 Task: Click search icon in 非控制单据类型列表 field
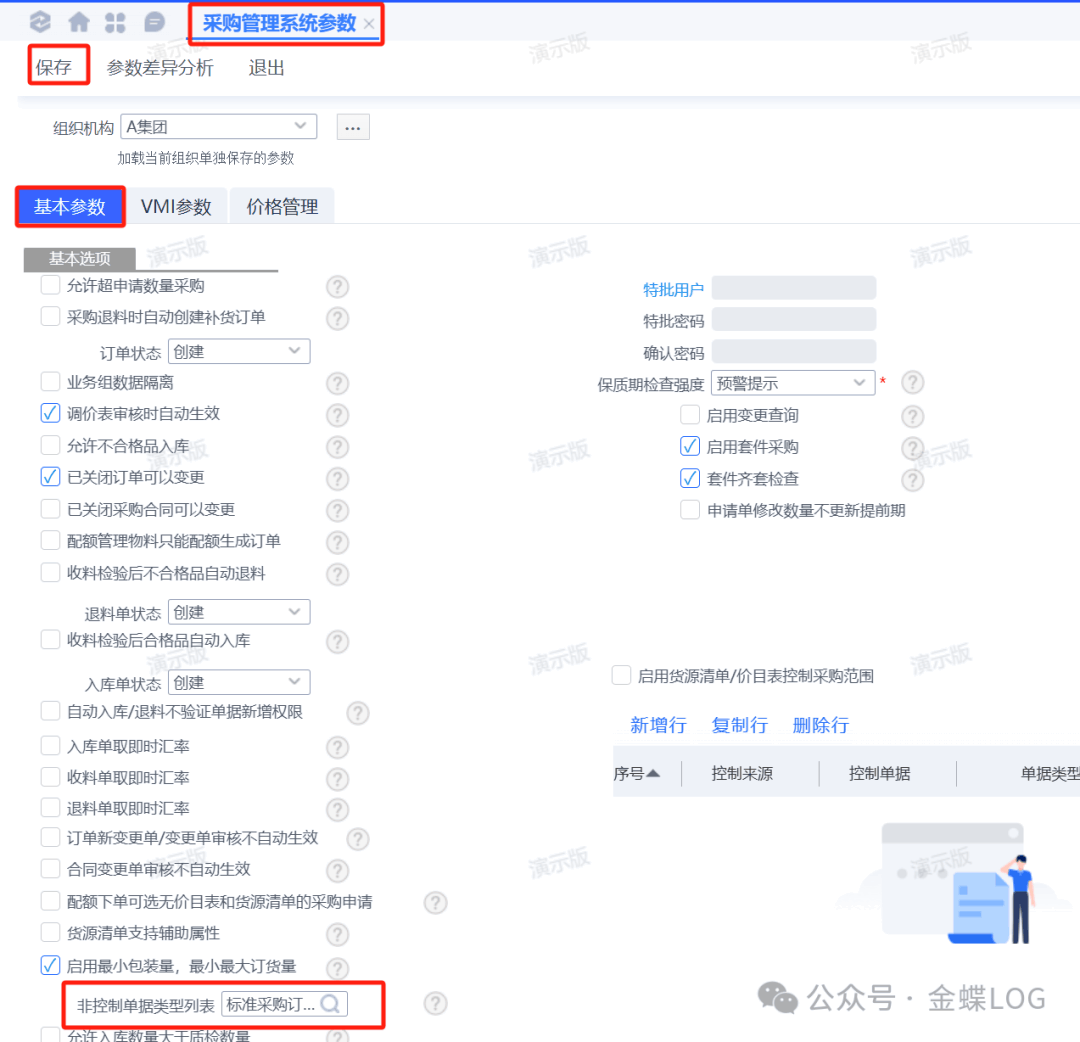[x=331, y=1004]
